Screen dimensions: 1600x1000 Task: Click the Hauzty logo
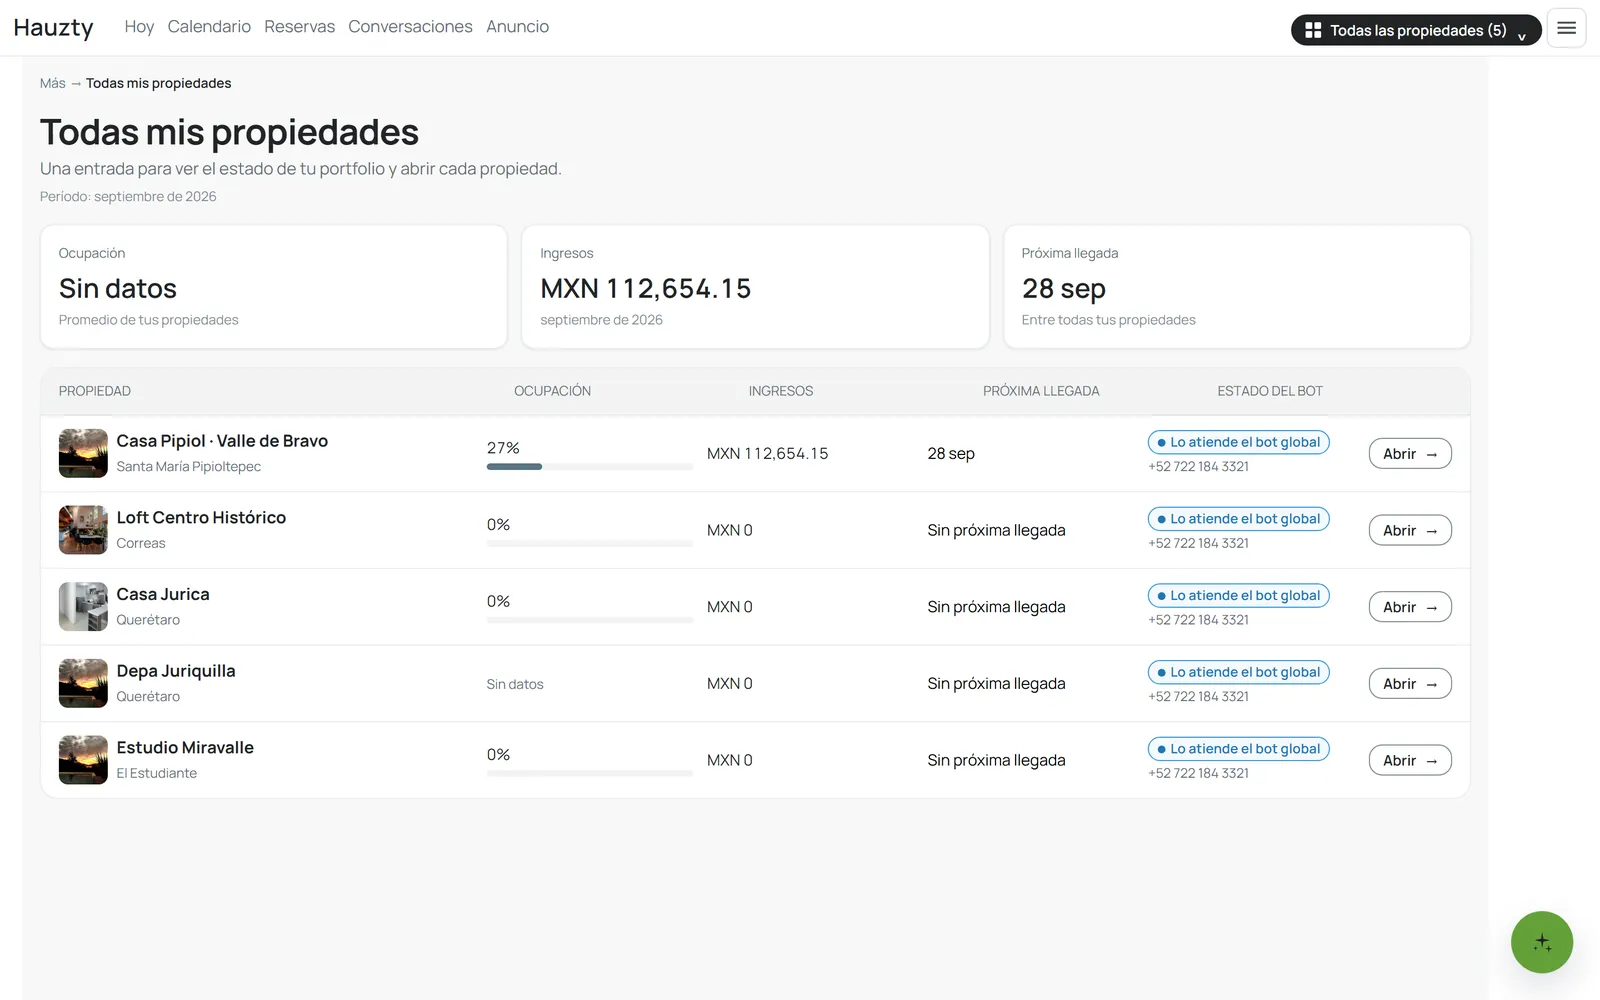[54, 28]
